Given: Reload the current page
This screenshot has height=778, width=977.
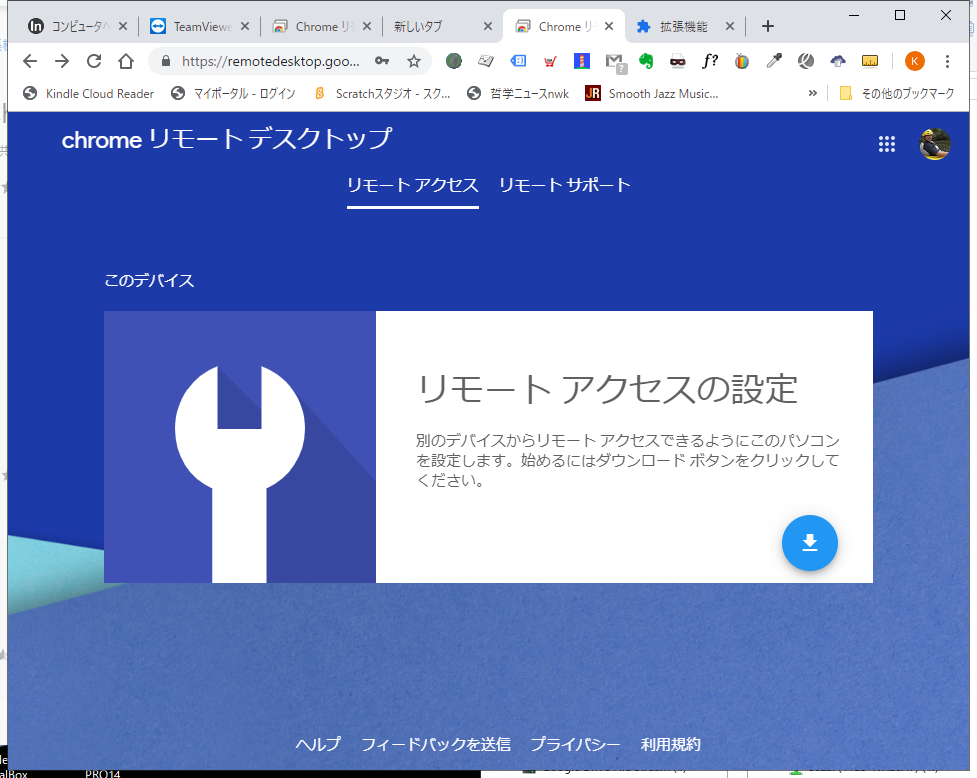Looking at the screenshot, I should point(94,61).
